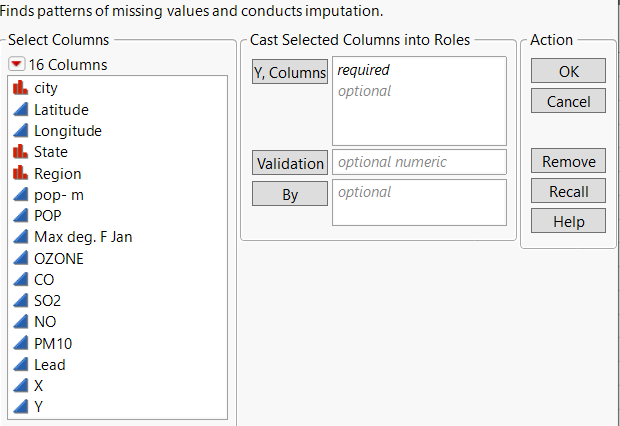Click the Recall button

click(x=568, y=192)
